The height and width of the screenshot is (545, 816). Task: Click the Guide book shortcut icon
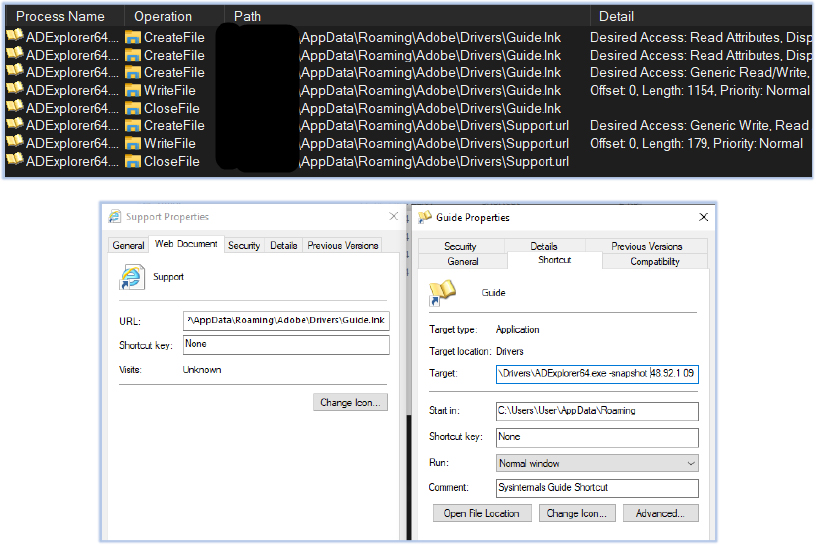tap(442, 293)
